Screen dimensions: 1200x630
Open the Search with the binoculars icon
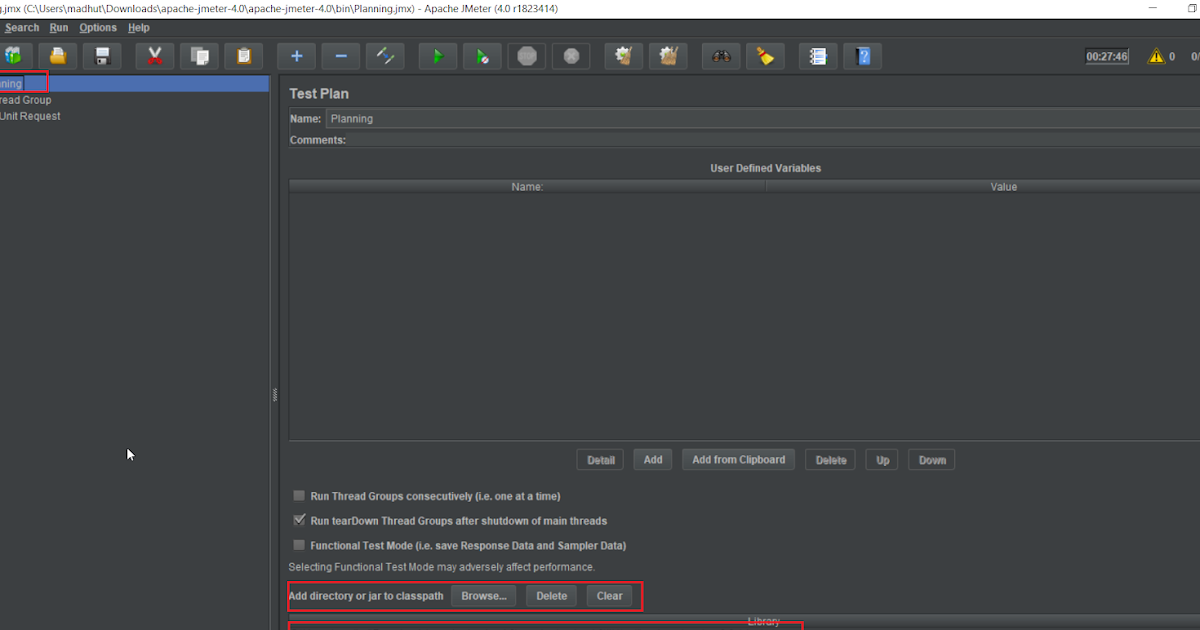point(721,56)
